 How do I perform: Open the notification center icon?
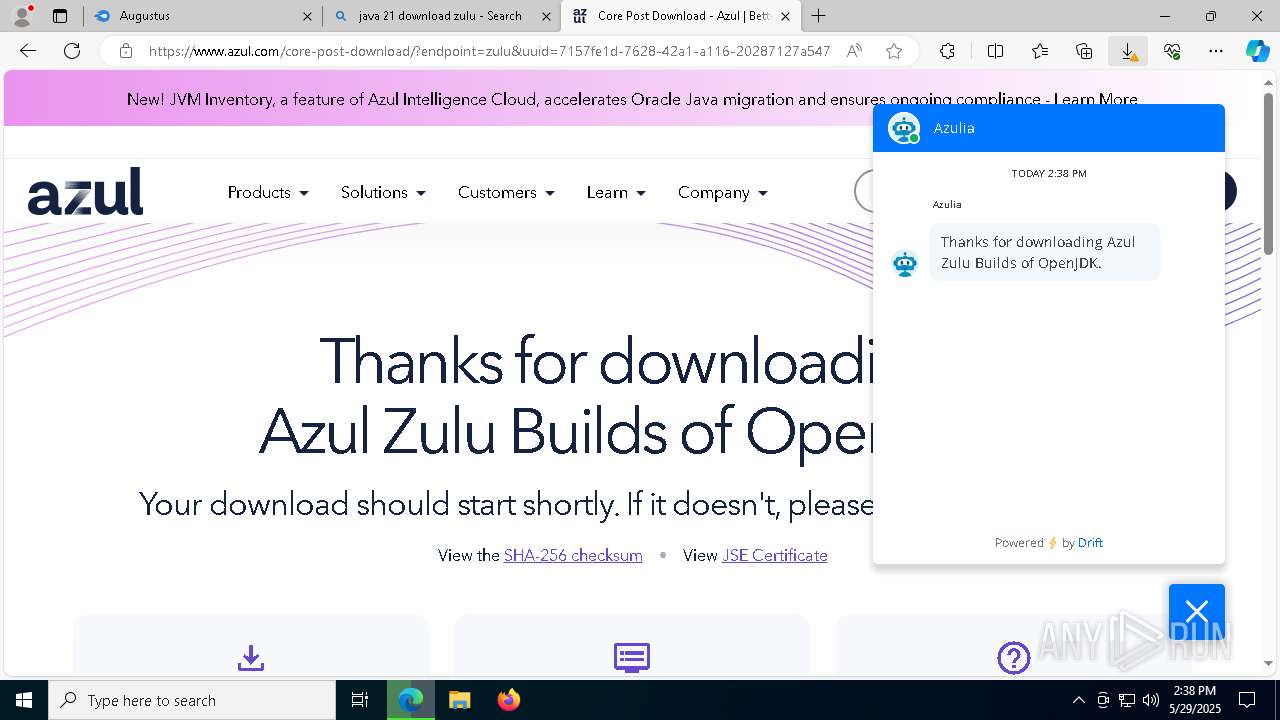1247,700
